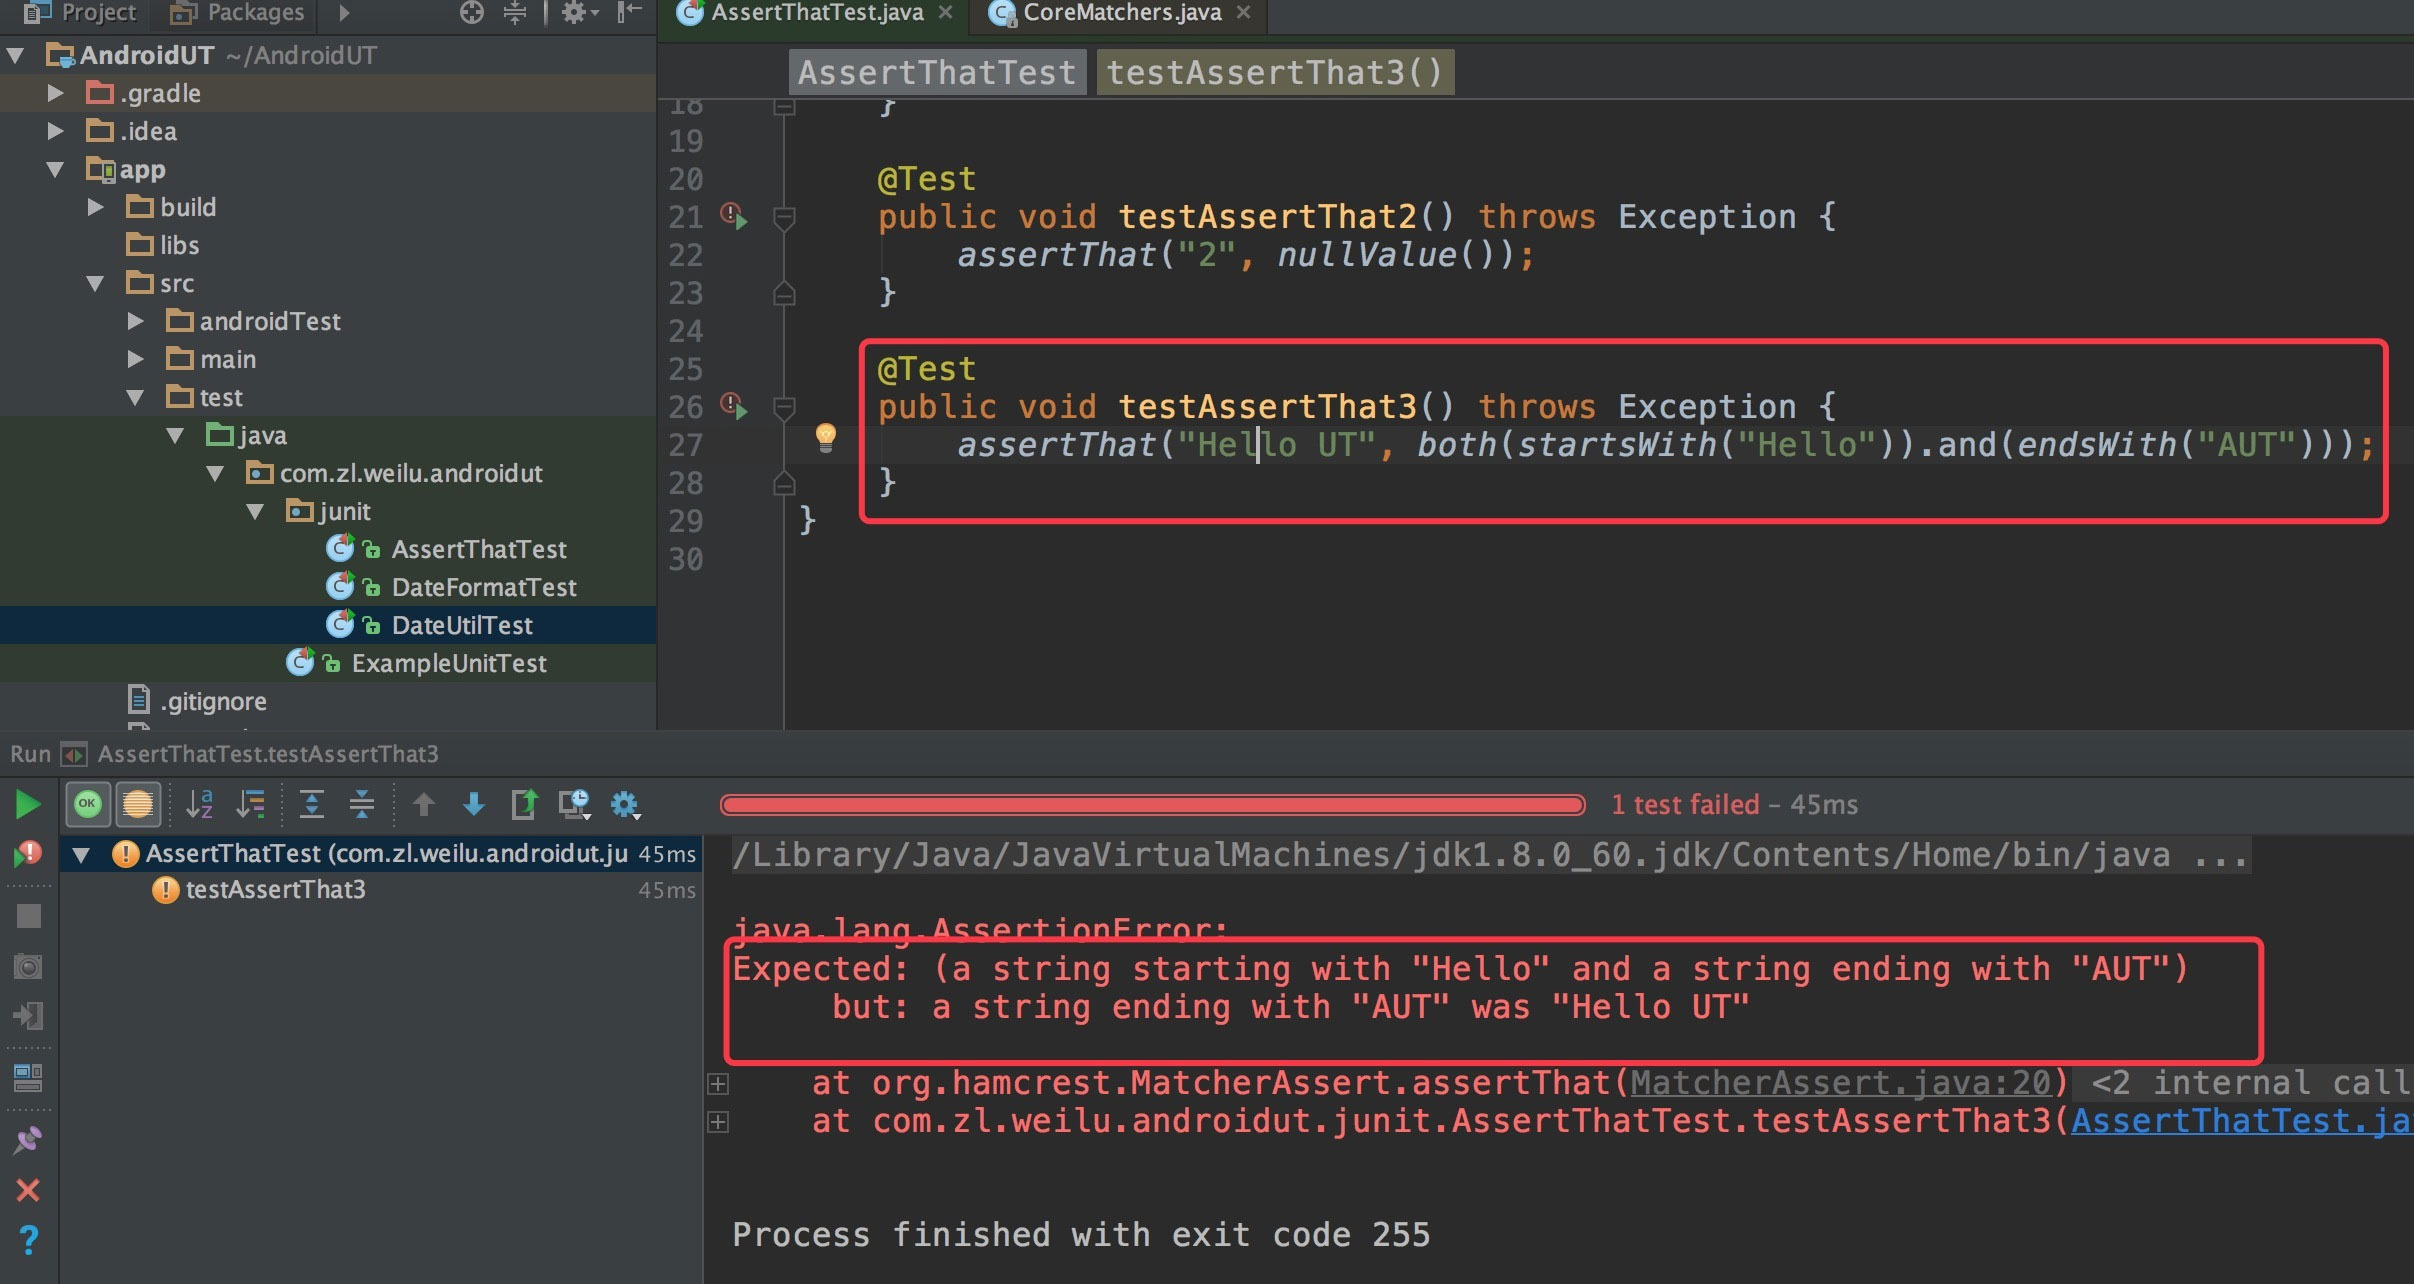Click Export Test Results icon
2414x1284 pixels.
pos(524,804)
